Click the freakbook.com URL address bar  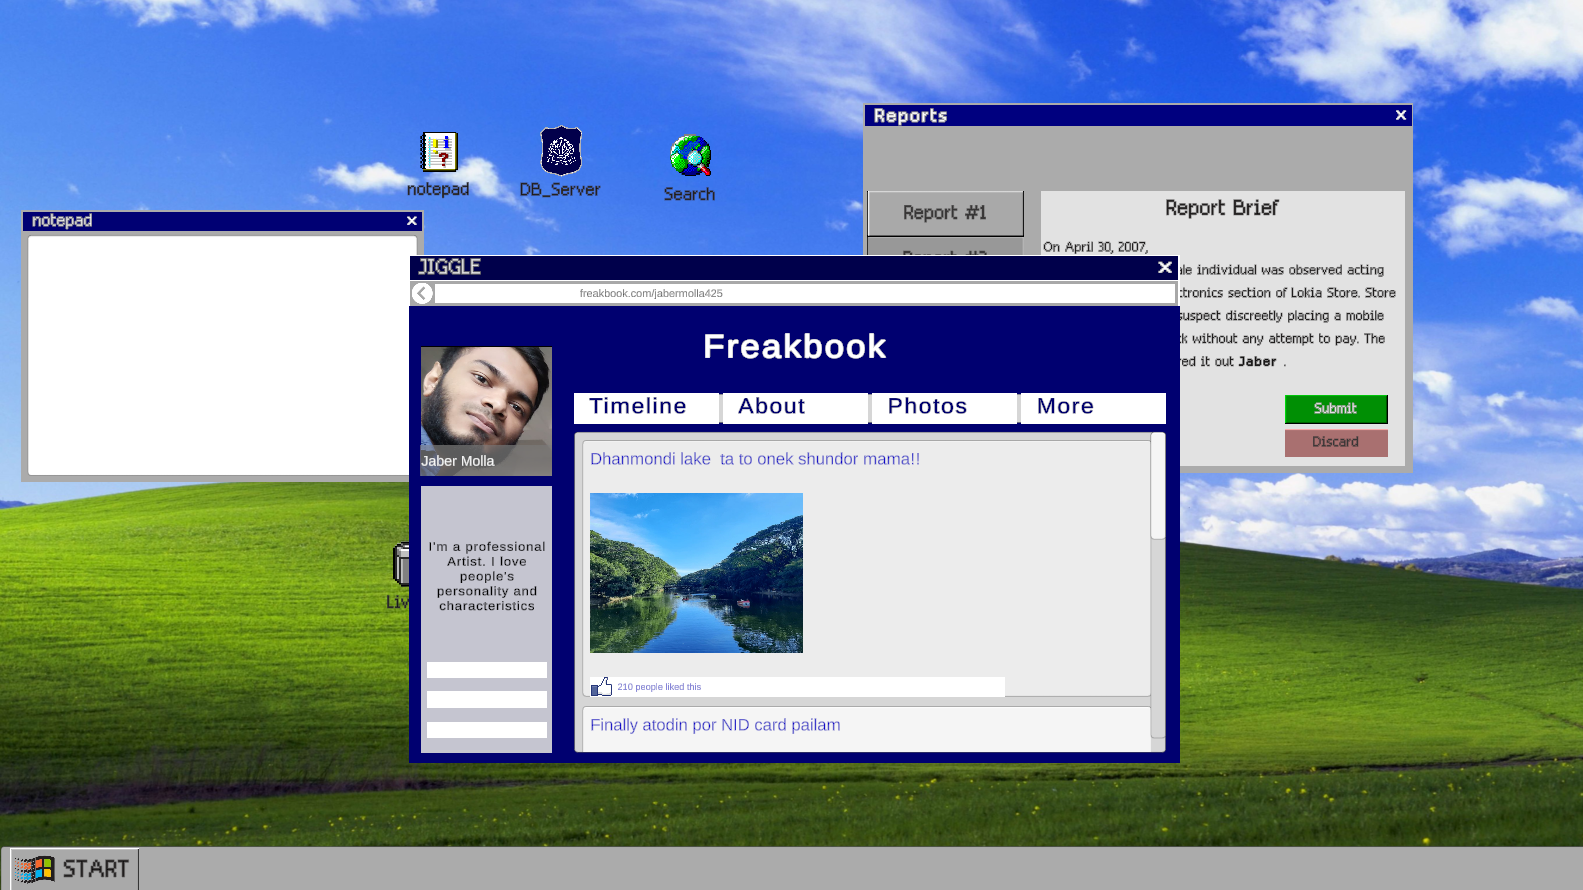click(805, 293)
